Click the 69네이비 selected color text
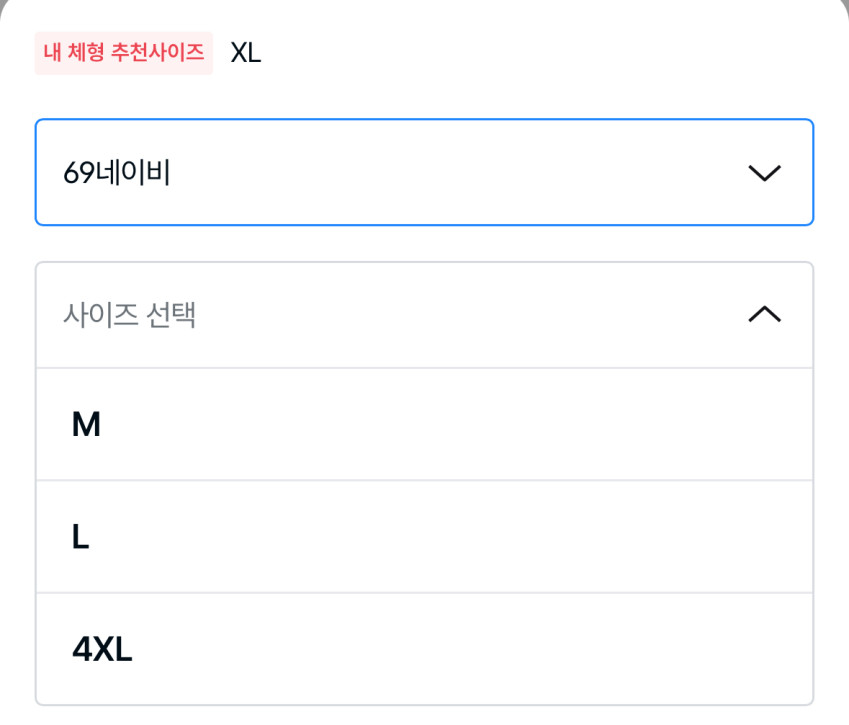 117,173
